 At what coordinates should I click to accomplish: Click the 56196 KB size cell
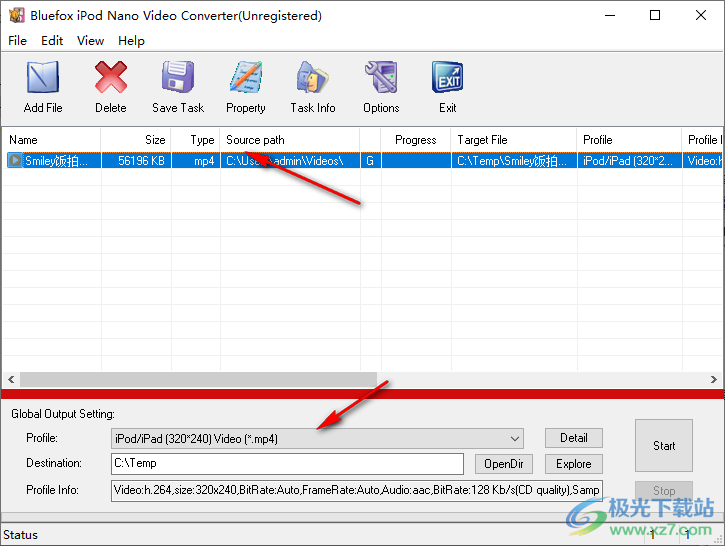pos(136,161)
